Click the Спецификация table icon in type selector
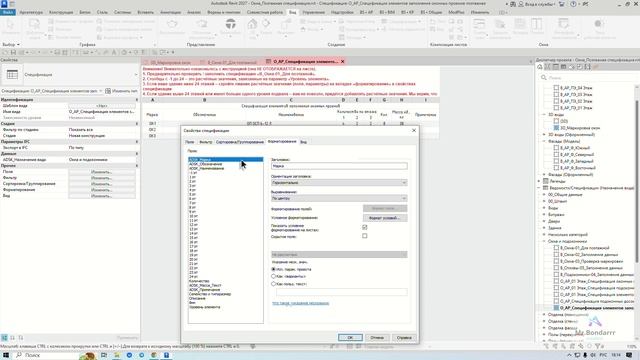Viewport: 640px width, 360px height. pyautogui.click(x=12, y=75)
